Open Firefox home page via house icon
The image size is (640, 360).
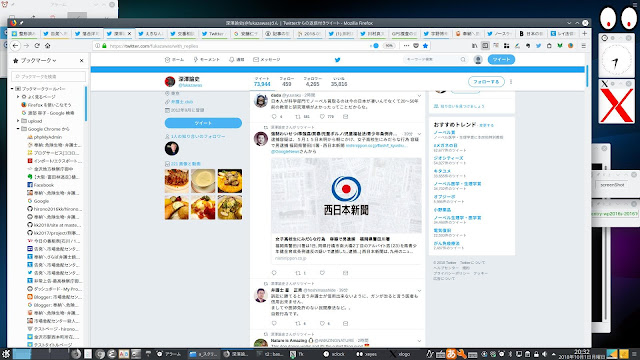48,46
